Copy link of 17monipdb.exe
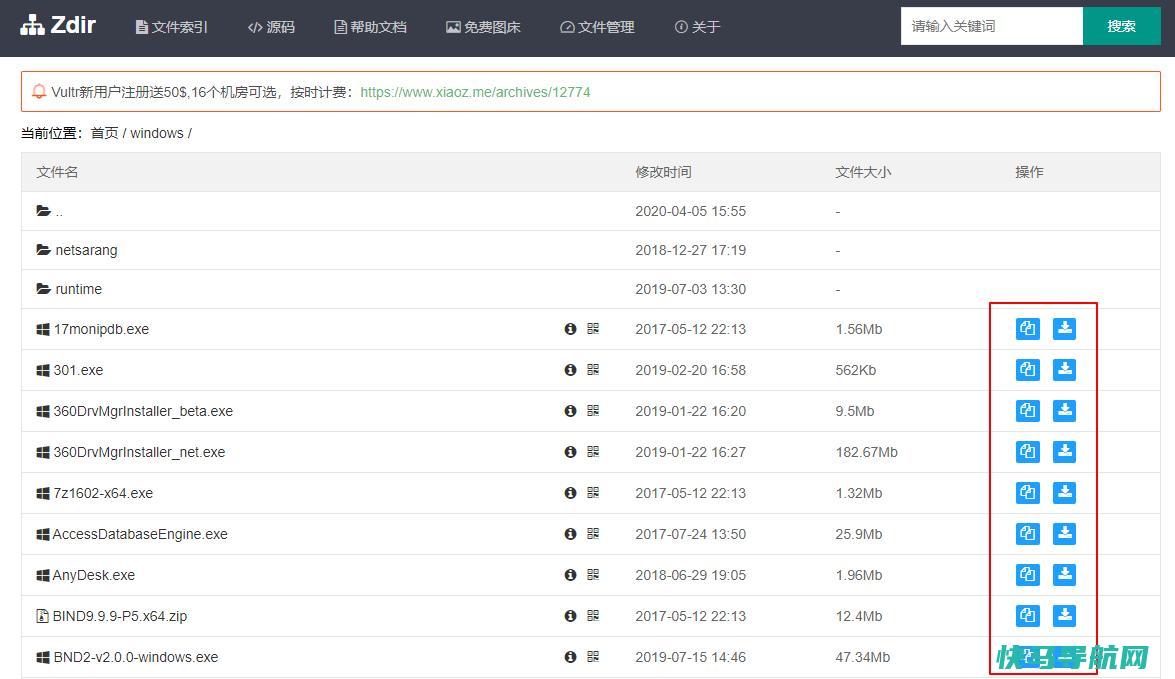 pos(1027,329)
